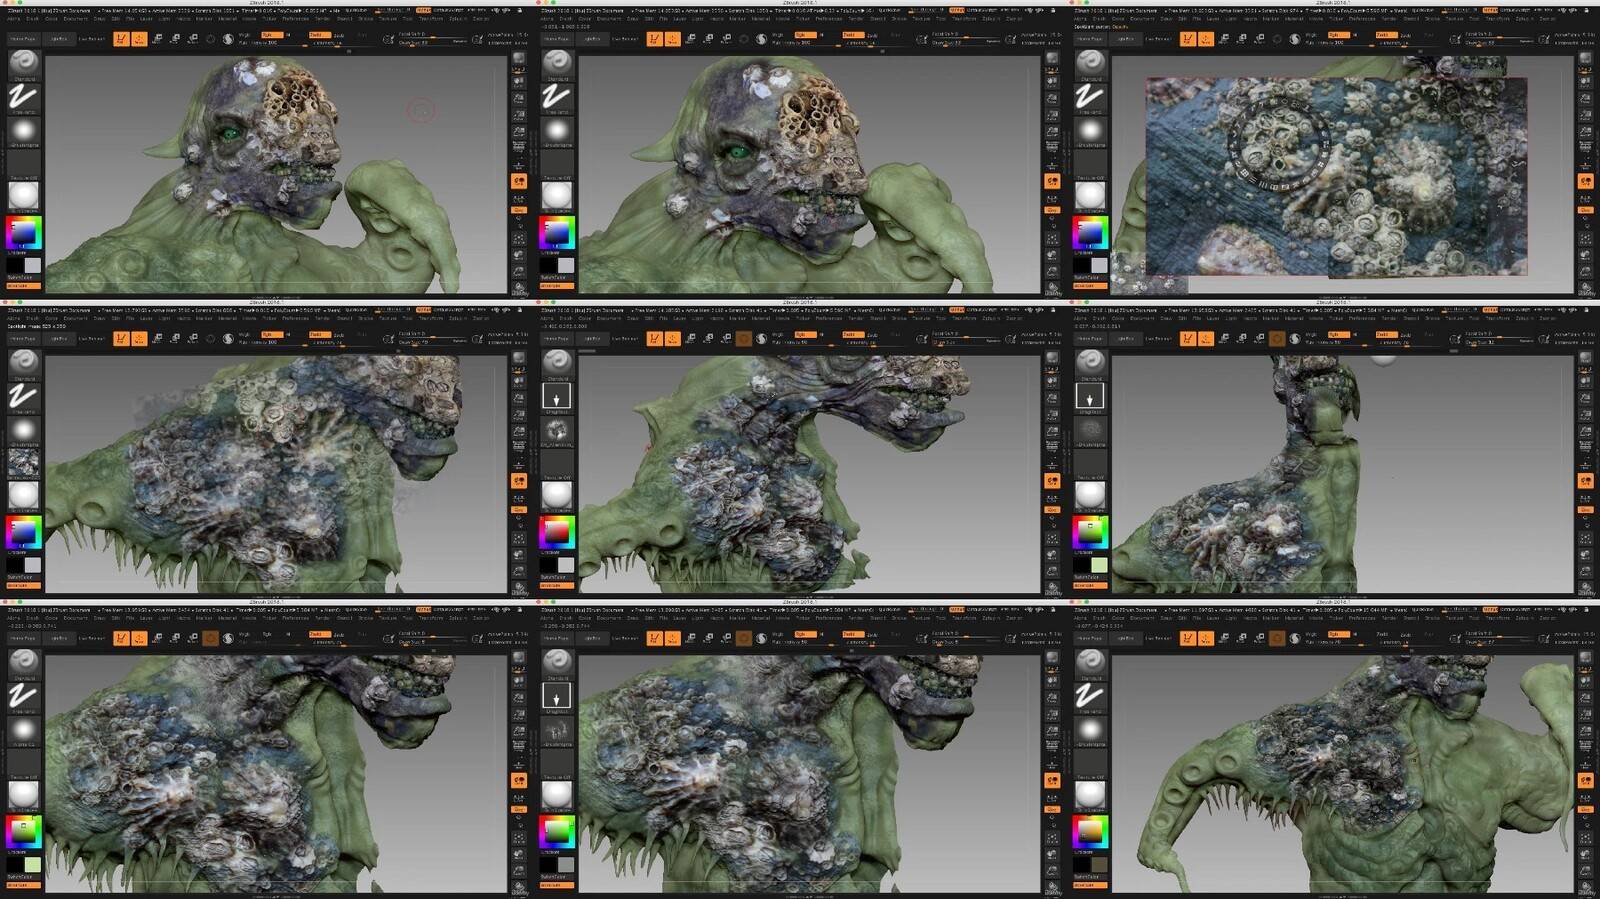Click the Scale mode icon in the top-left screenshot toolbar
The image size is (1600, 899).
click(x=175, y=39)
